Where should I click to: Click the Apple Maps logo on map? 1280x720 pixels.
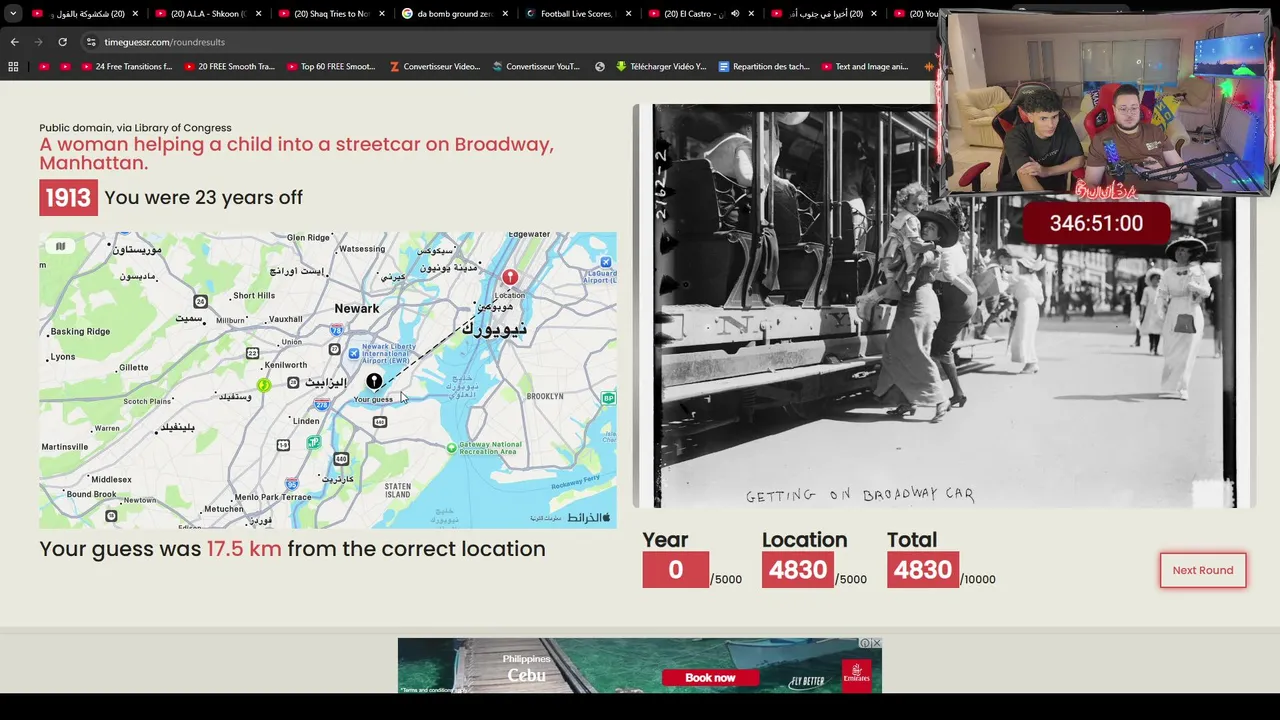588,517
